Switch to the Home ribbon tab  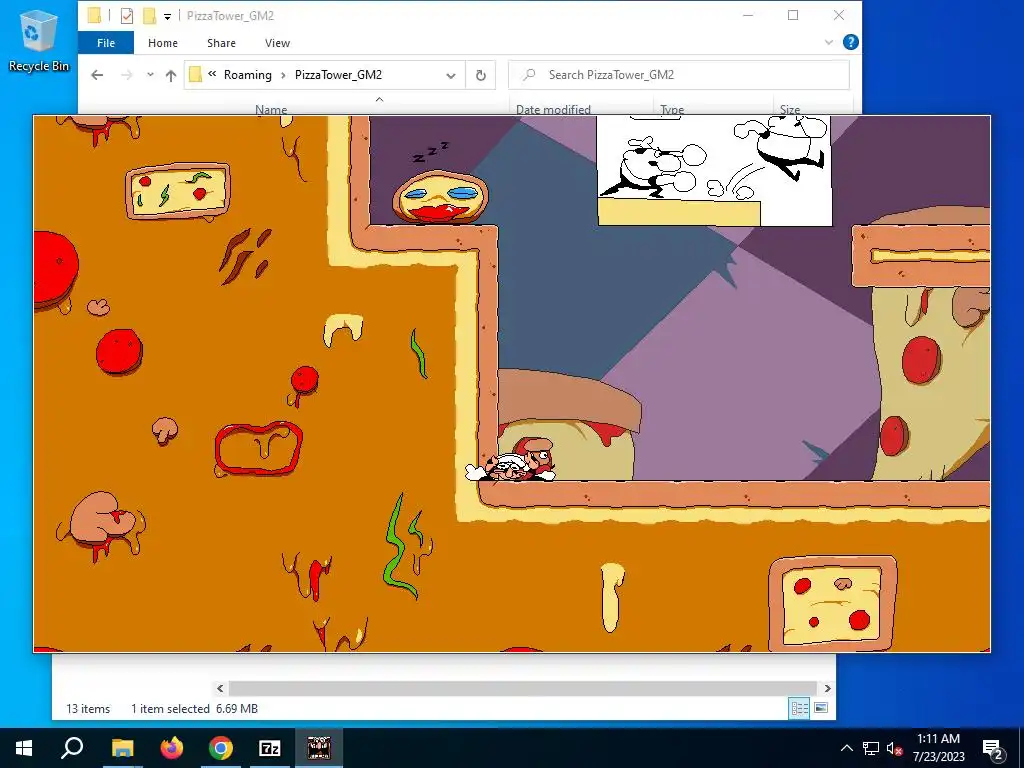click(x=163, y=43)
